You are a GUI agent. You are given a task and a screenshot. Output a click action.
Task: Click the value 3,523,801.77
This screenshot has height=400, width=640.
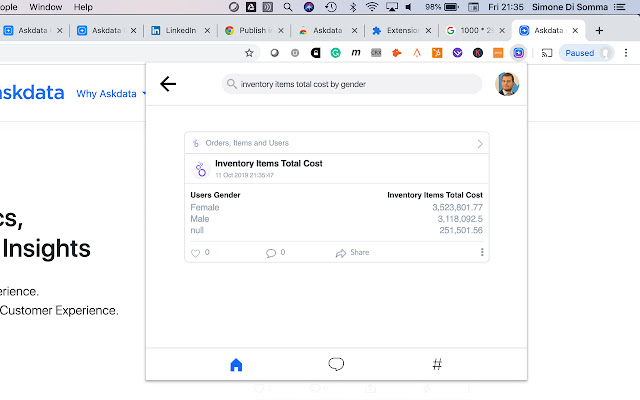point(457,207)
